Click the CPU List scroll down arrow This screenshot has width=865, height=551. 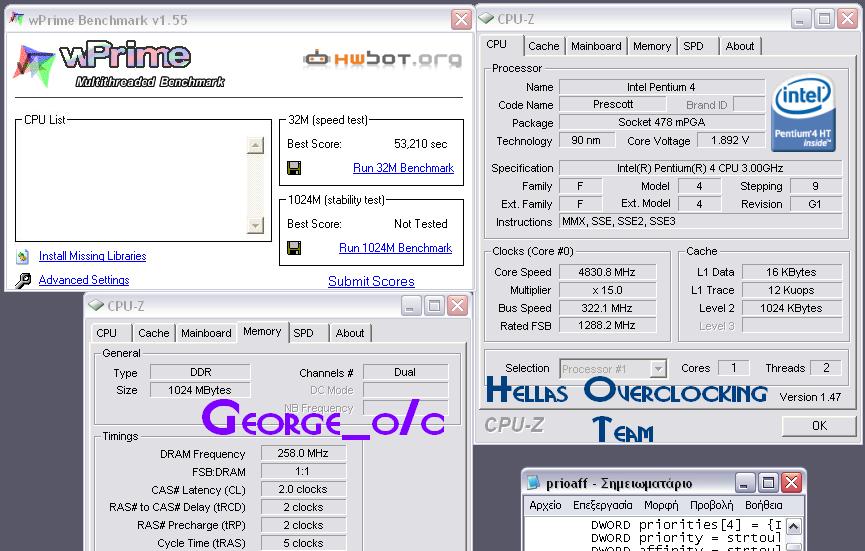click(255, 225)
